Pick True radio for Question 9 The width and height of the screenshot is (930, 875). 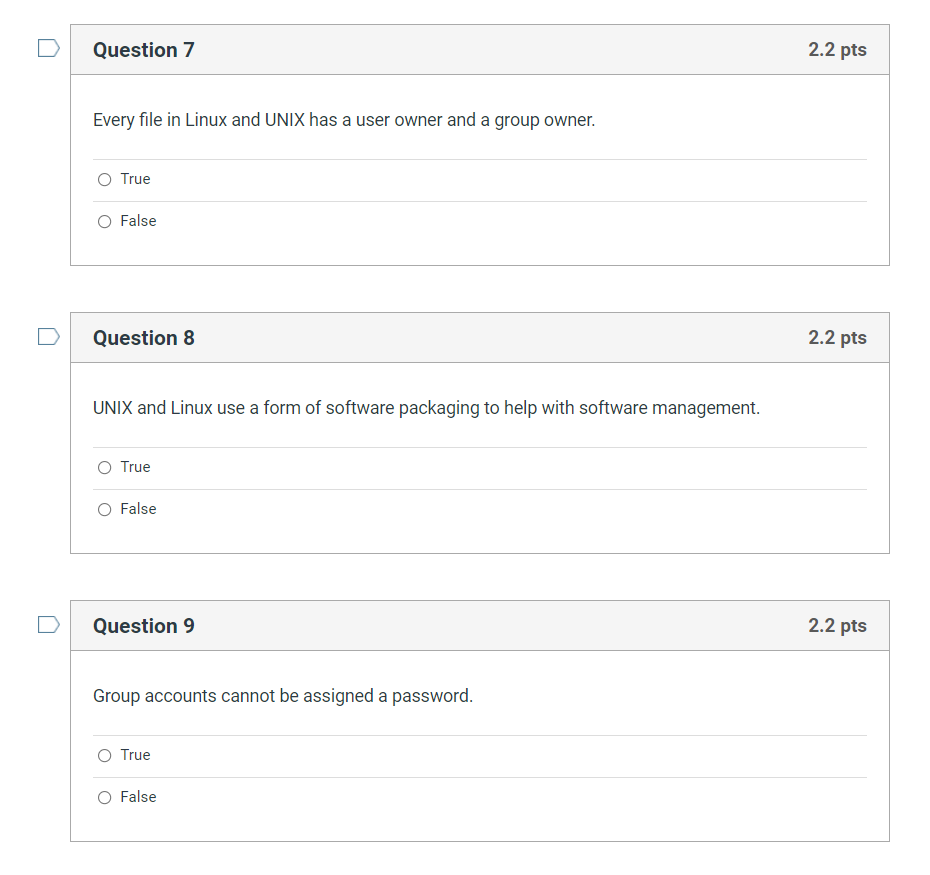(104, 756)
